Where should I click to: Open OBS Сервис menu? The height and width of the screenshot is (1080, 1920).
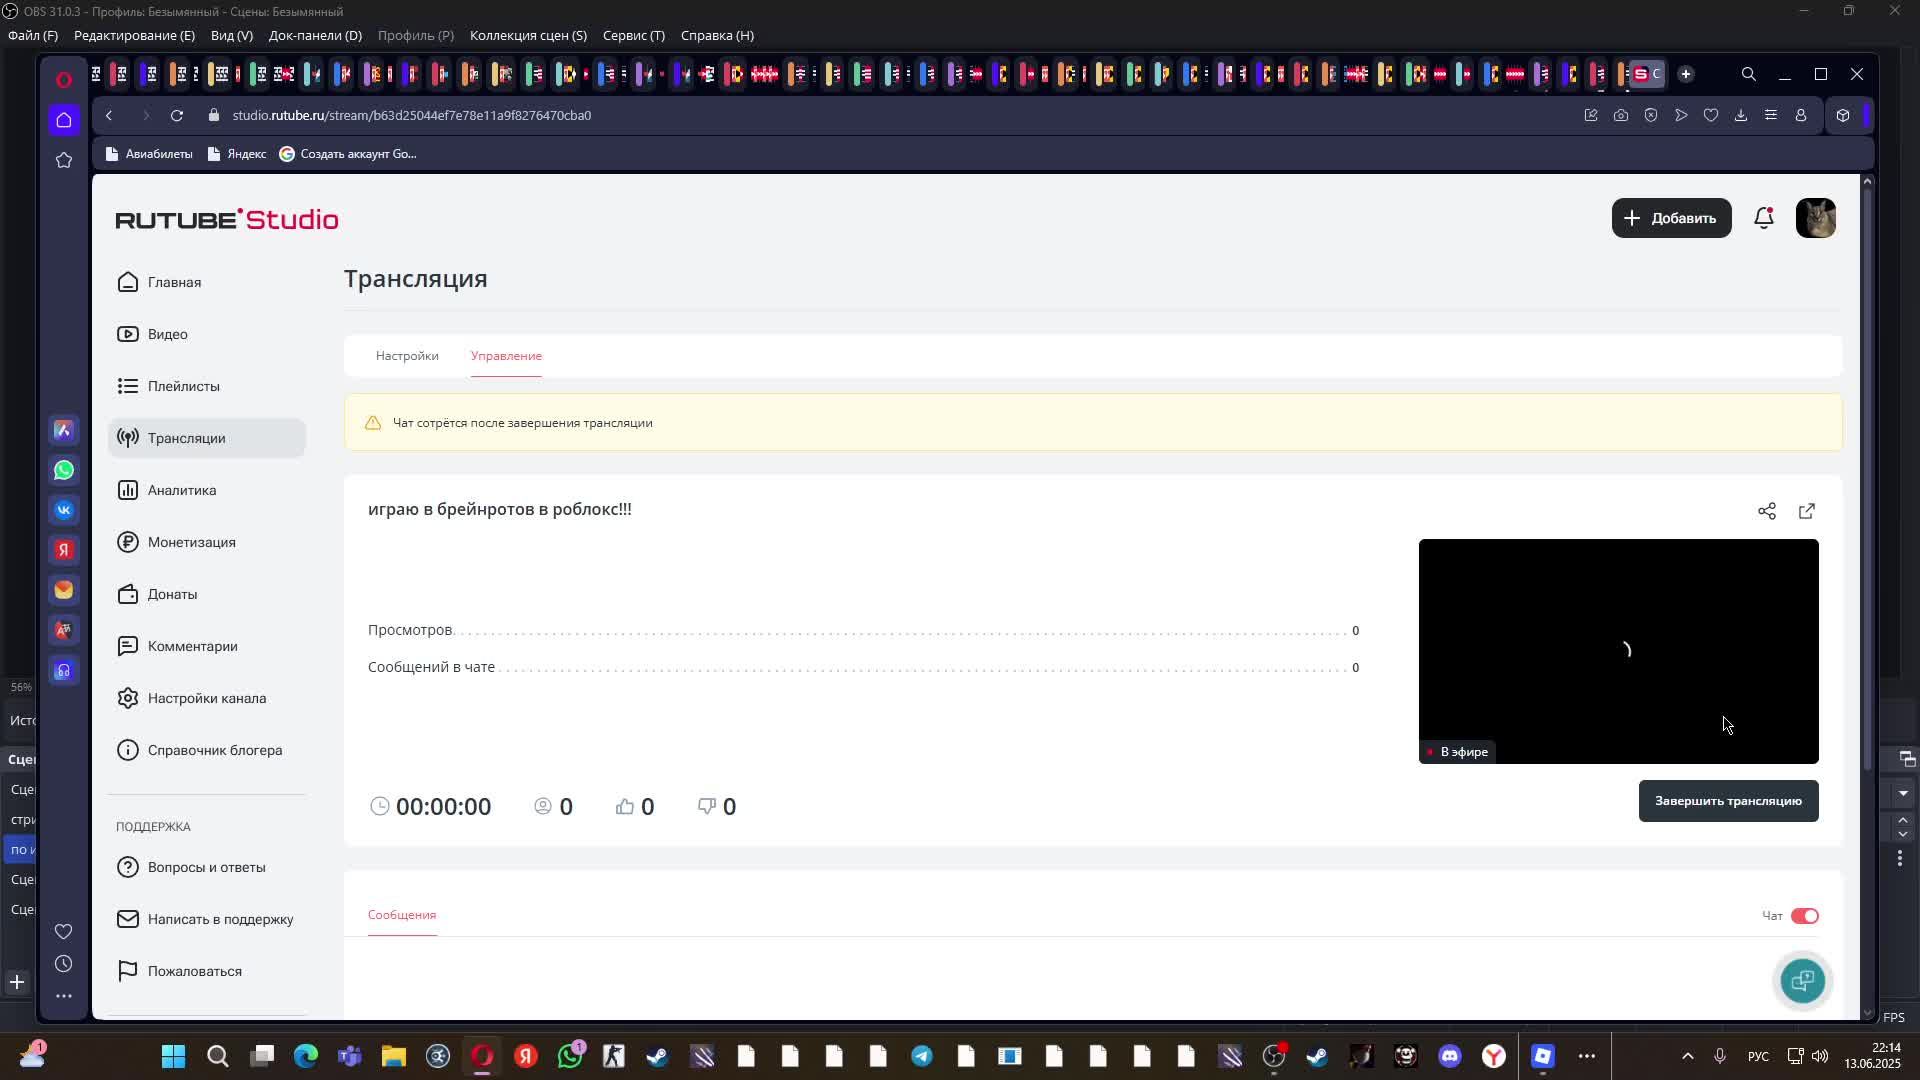tap(634, 35)
